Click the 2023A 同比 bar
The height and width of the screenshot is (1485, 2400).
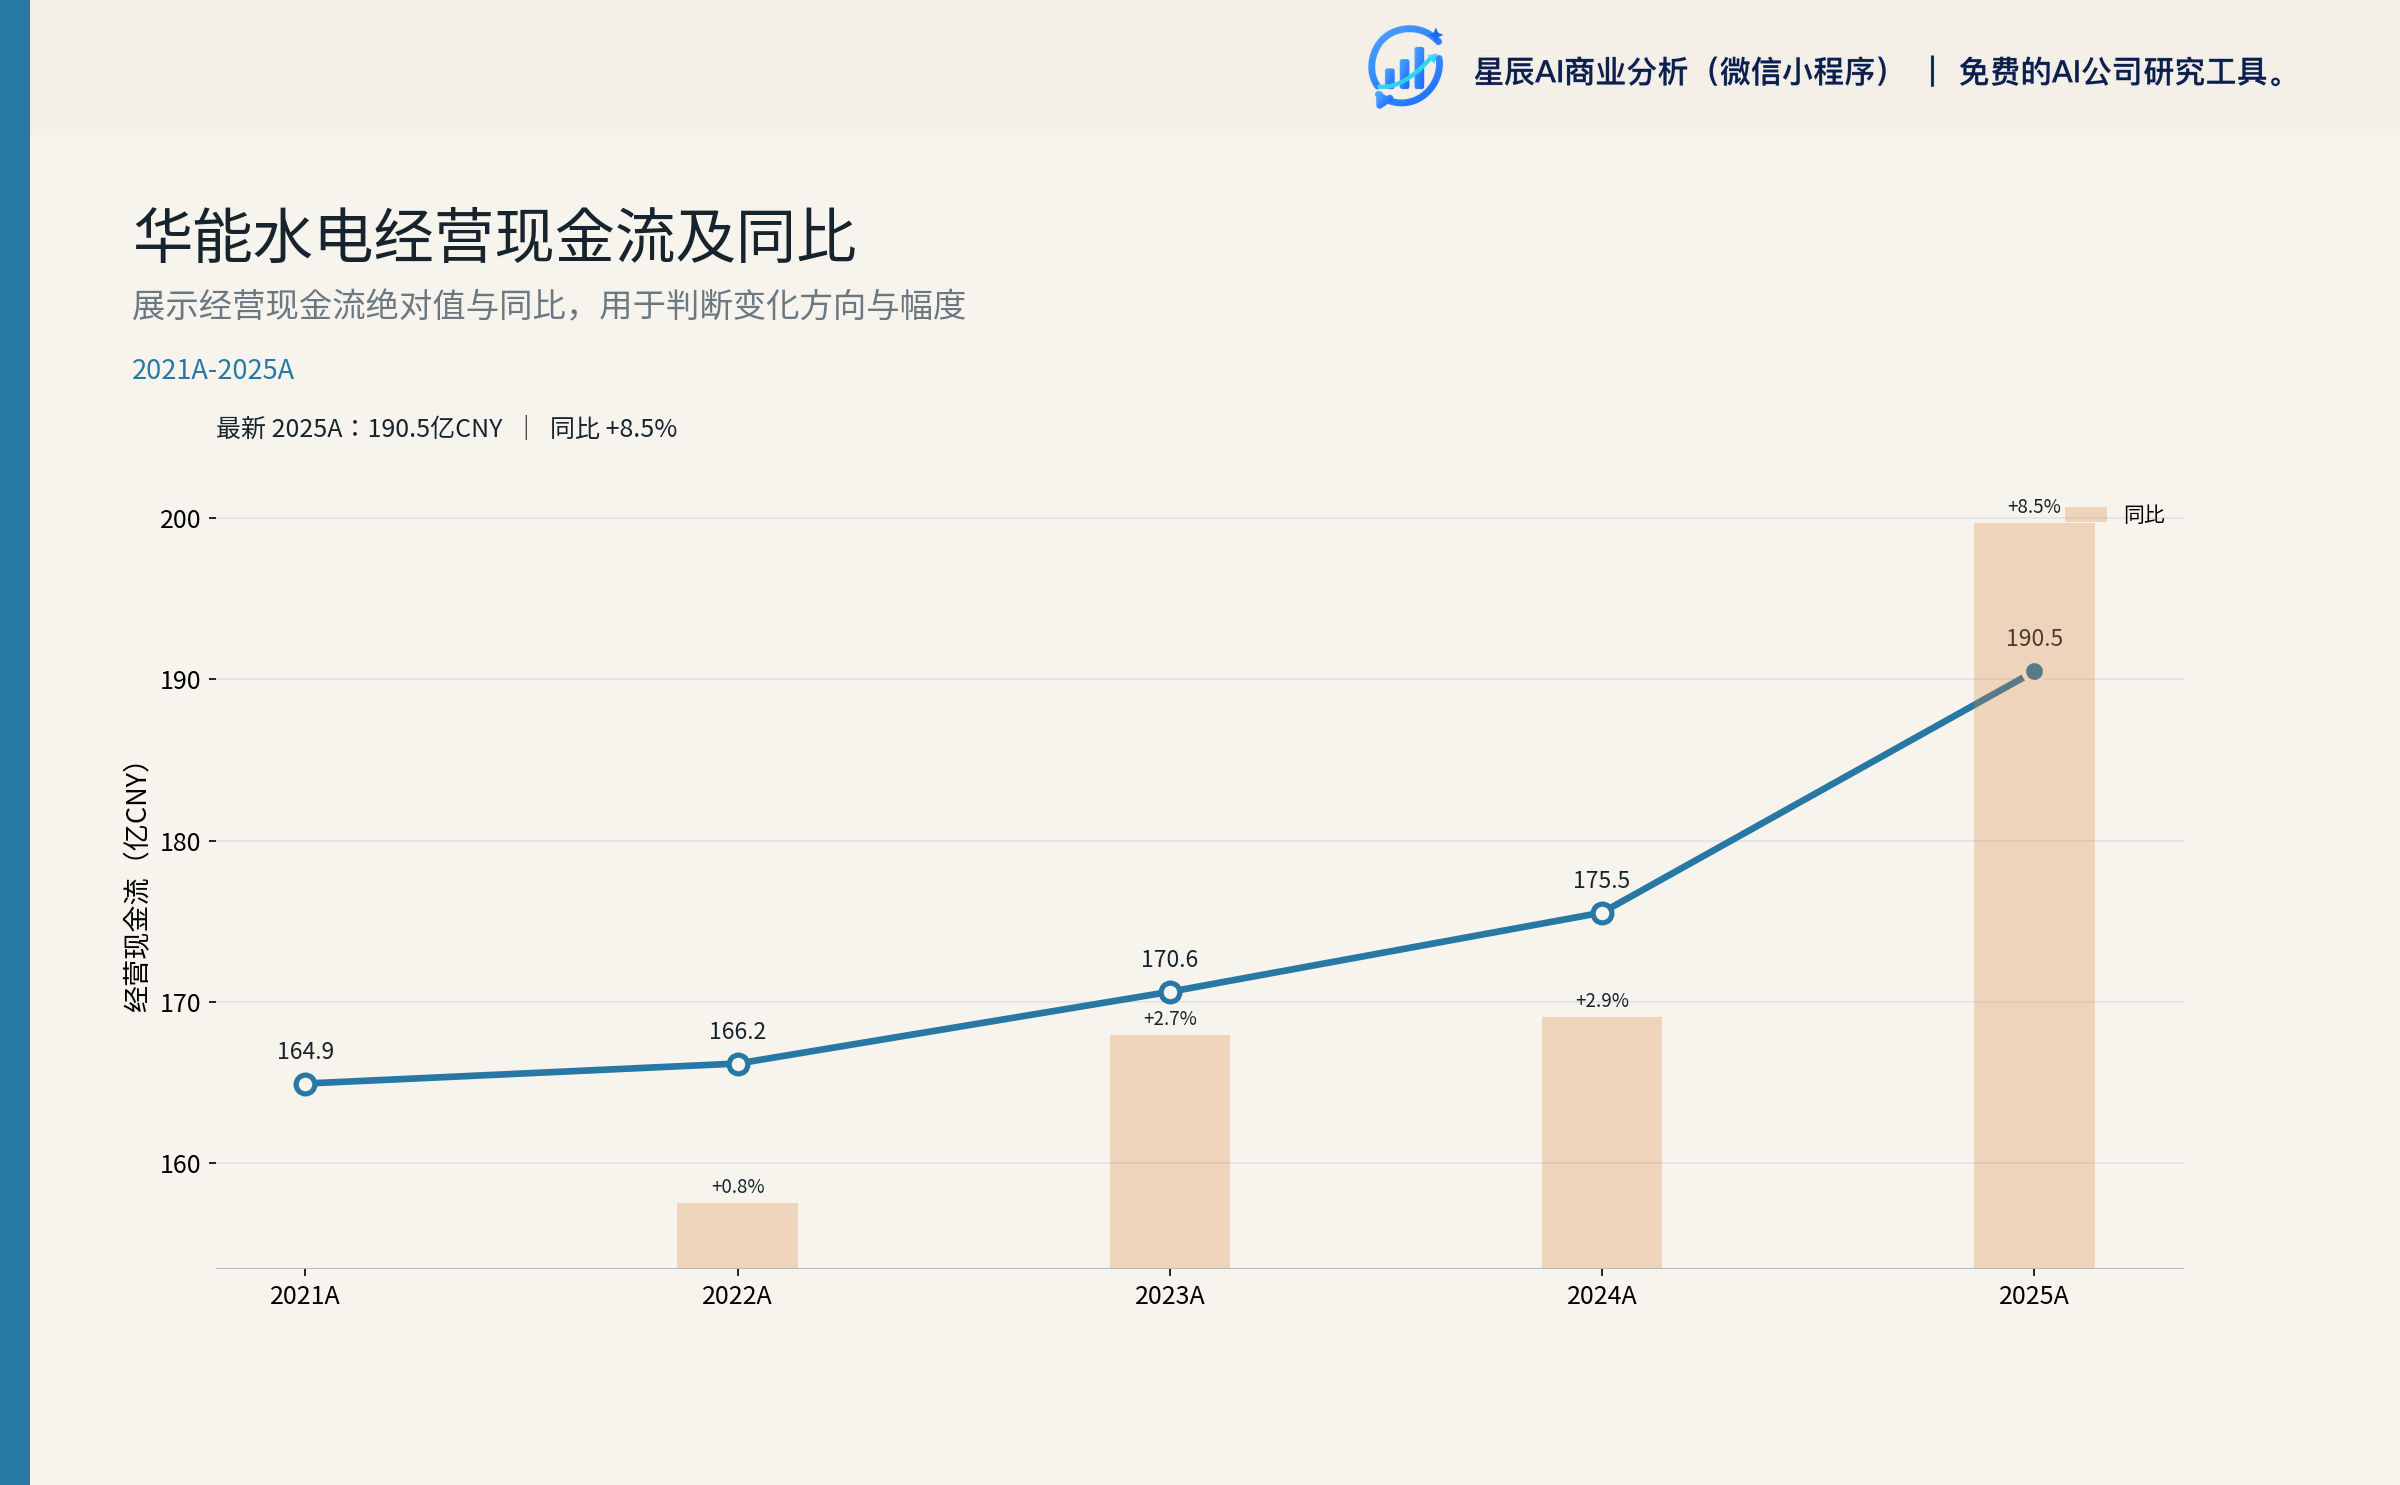click(x=1170, y=1151)
